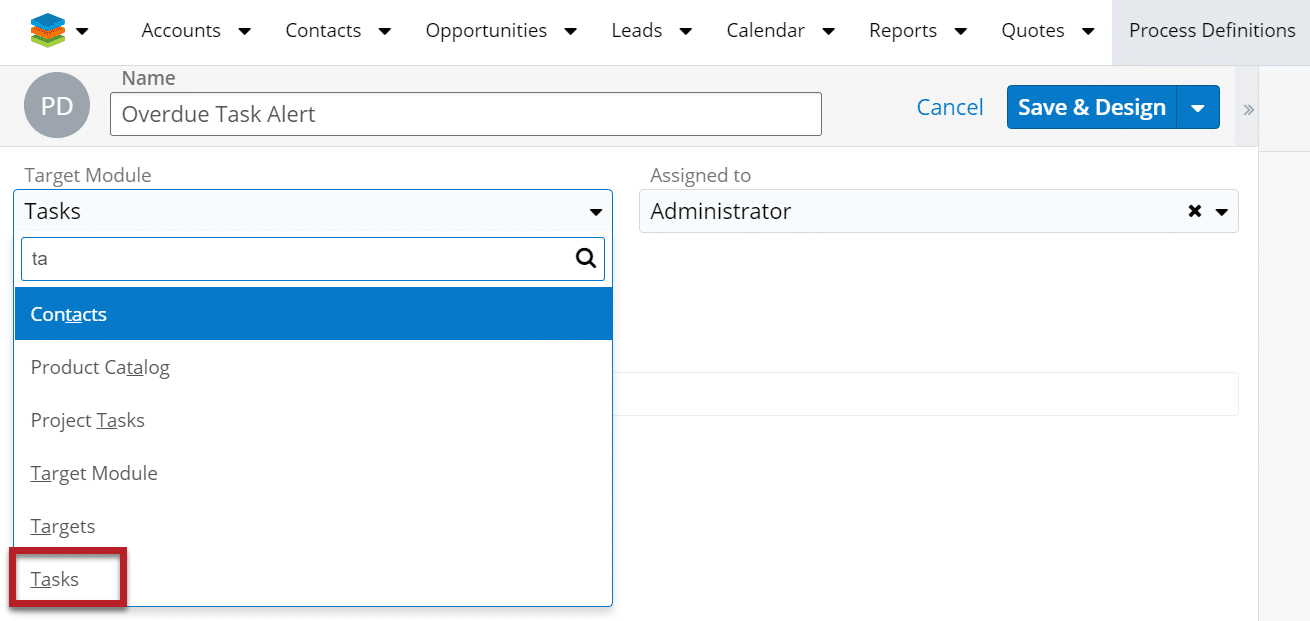Click the search magnifier icon in dropdown
Viewport: 1310px width, 621px height.
tap(586, 259)
